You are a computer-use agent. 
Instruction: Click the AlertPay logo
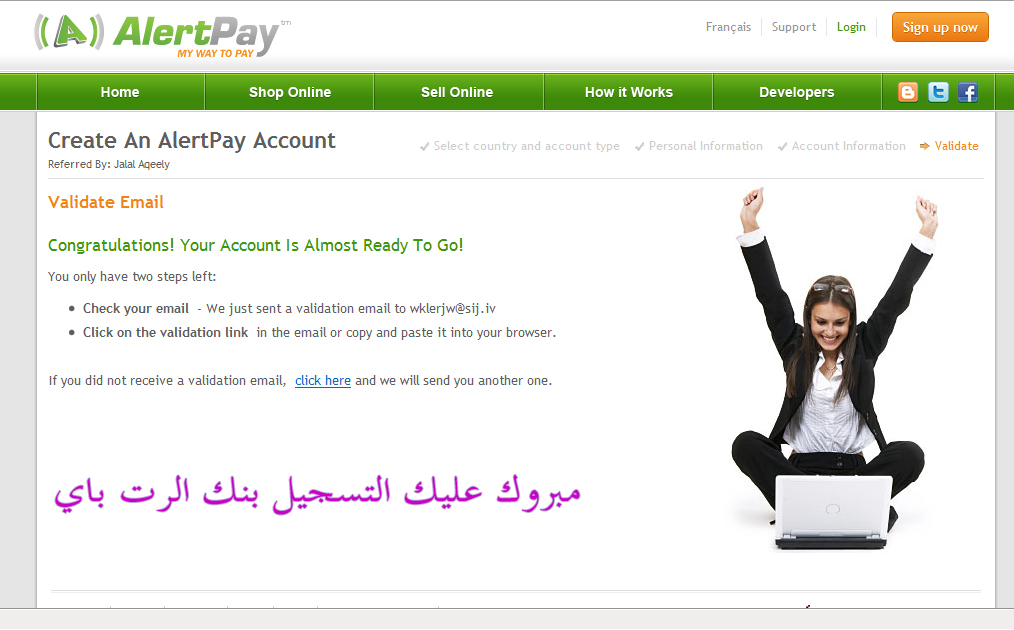[x=162, y=36]
